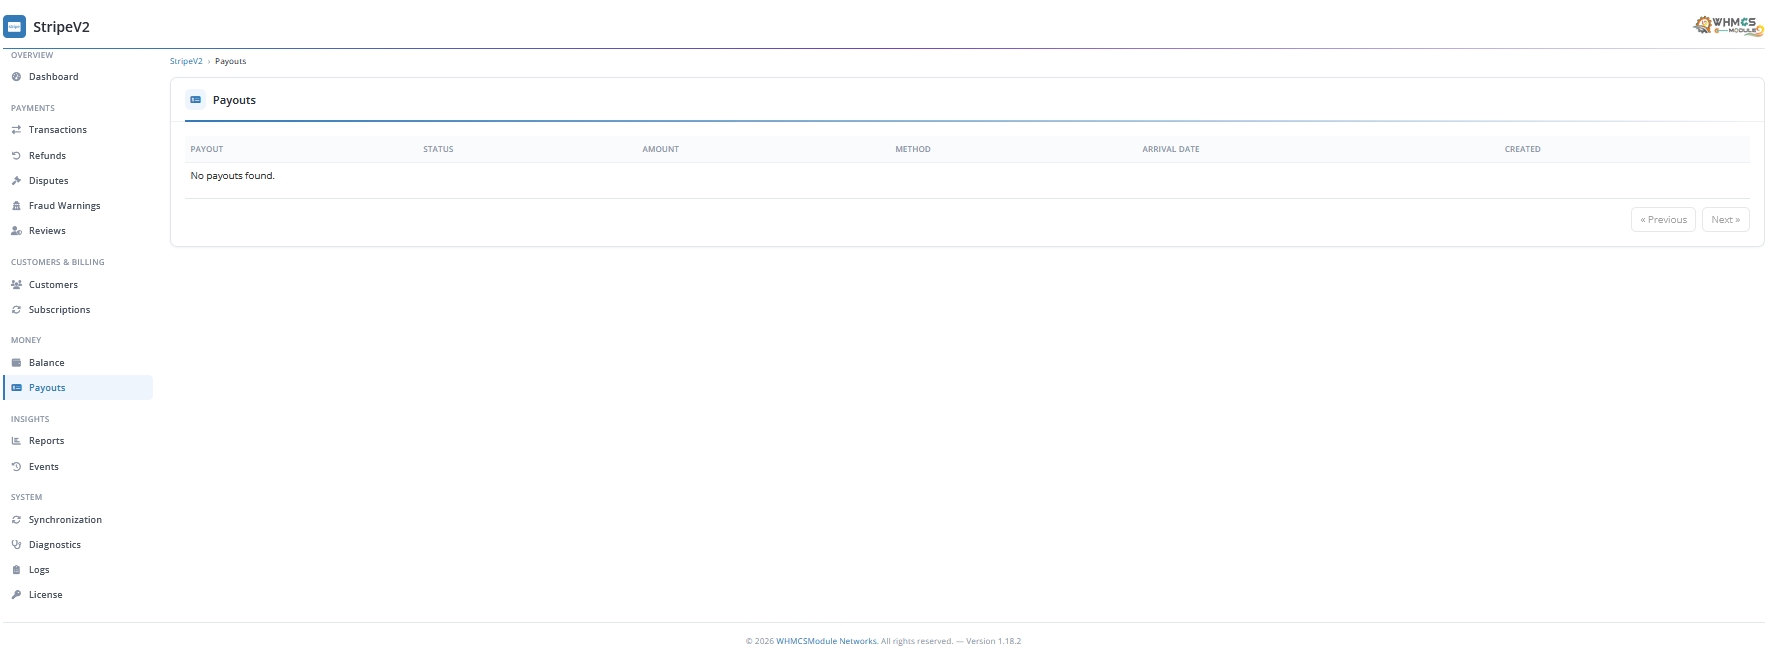The width and height of the screenshot is (1765, 654).
Task: Navigate to Customers
Action: (x=78, y=285)
